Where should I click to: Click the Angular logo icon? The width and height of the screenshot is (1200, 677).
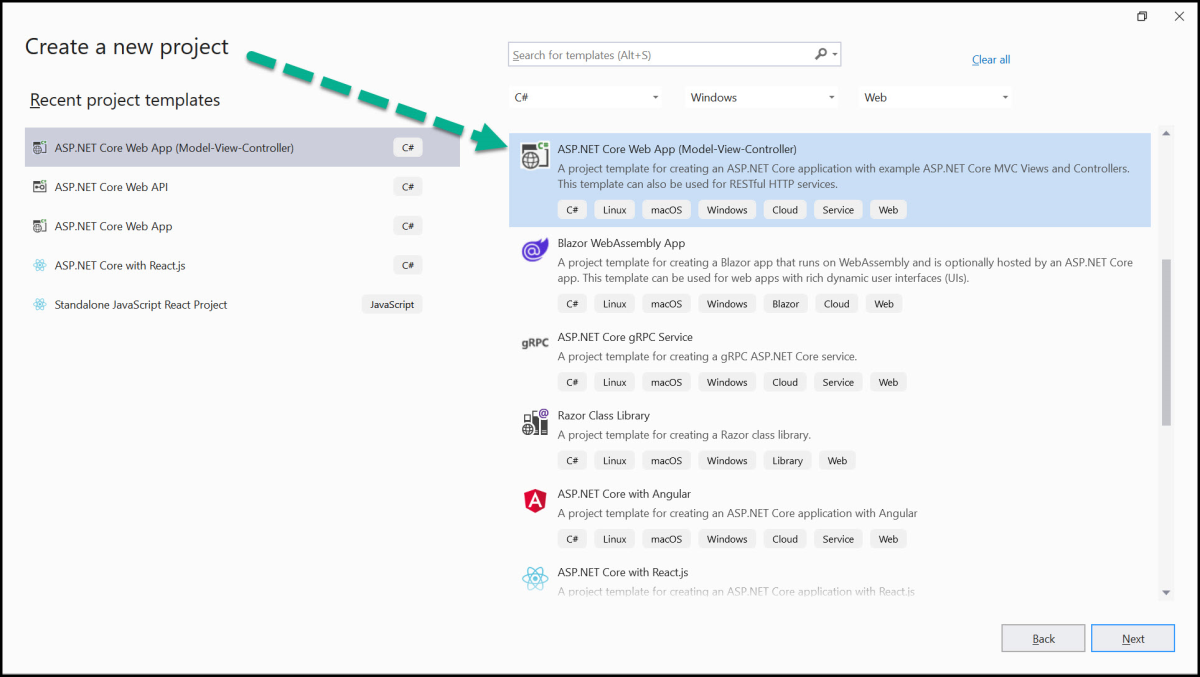click(535, 501)
